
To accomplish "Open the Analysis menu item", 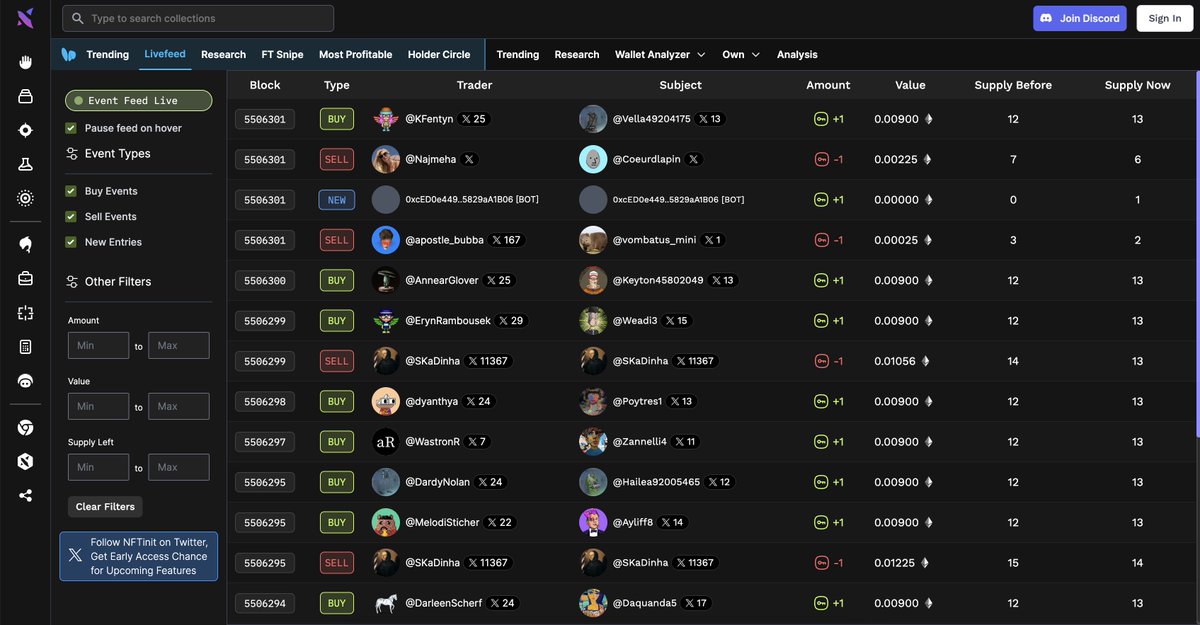I will [797, 54].
